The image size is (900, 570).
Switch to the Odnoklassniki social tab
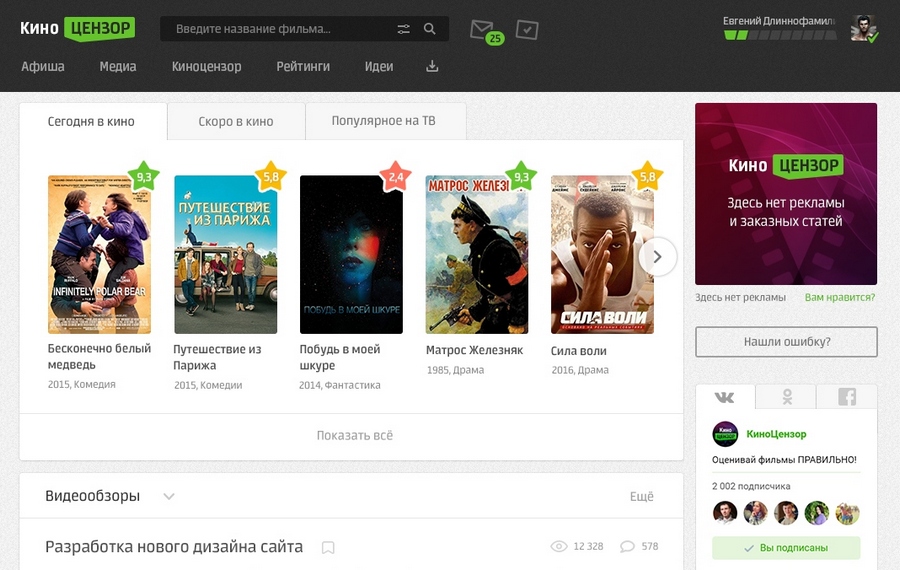click(787, 397)
